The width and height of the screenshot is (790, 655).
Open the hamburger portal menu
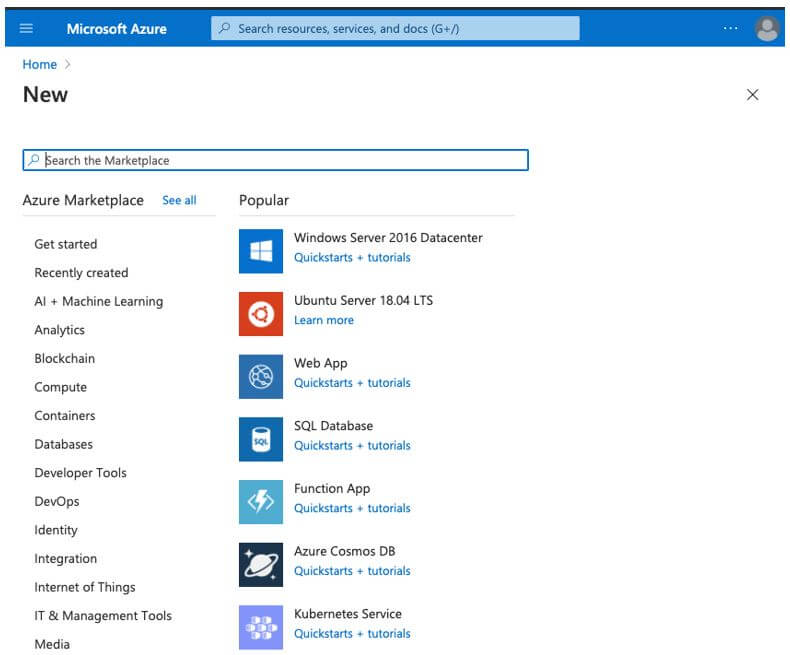(26, 28)
